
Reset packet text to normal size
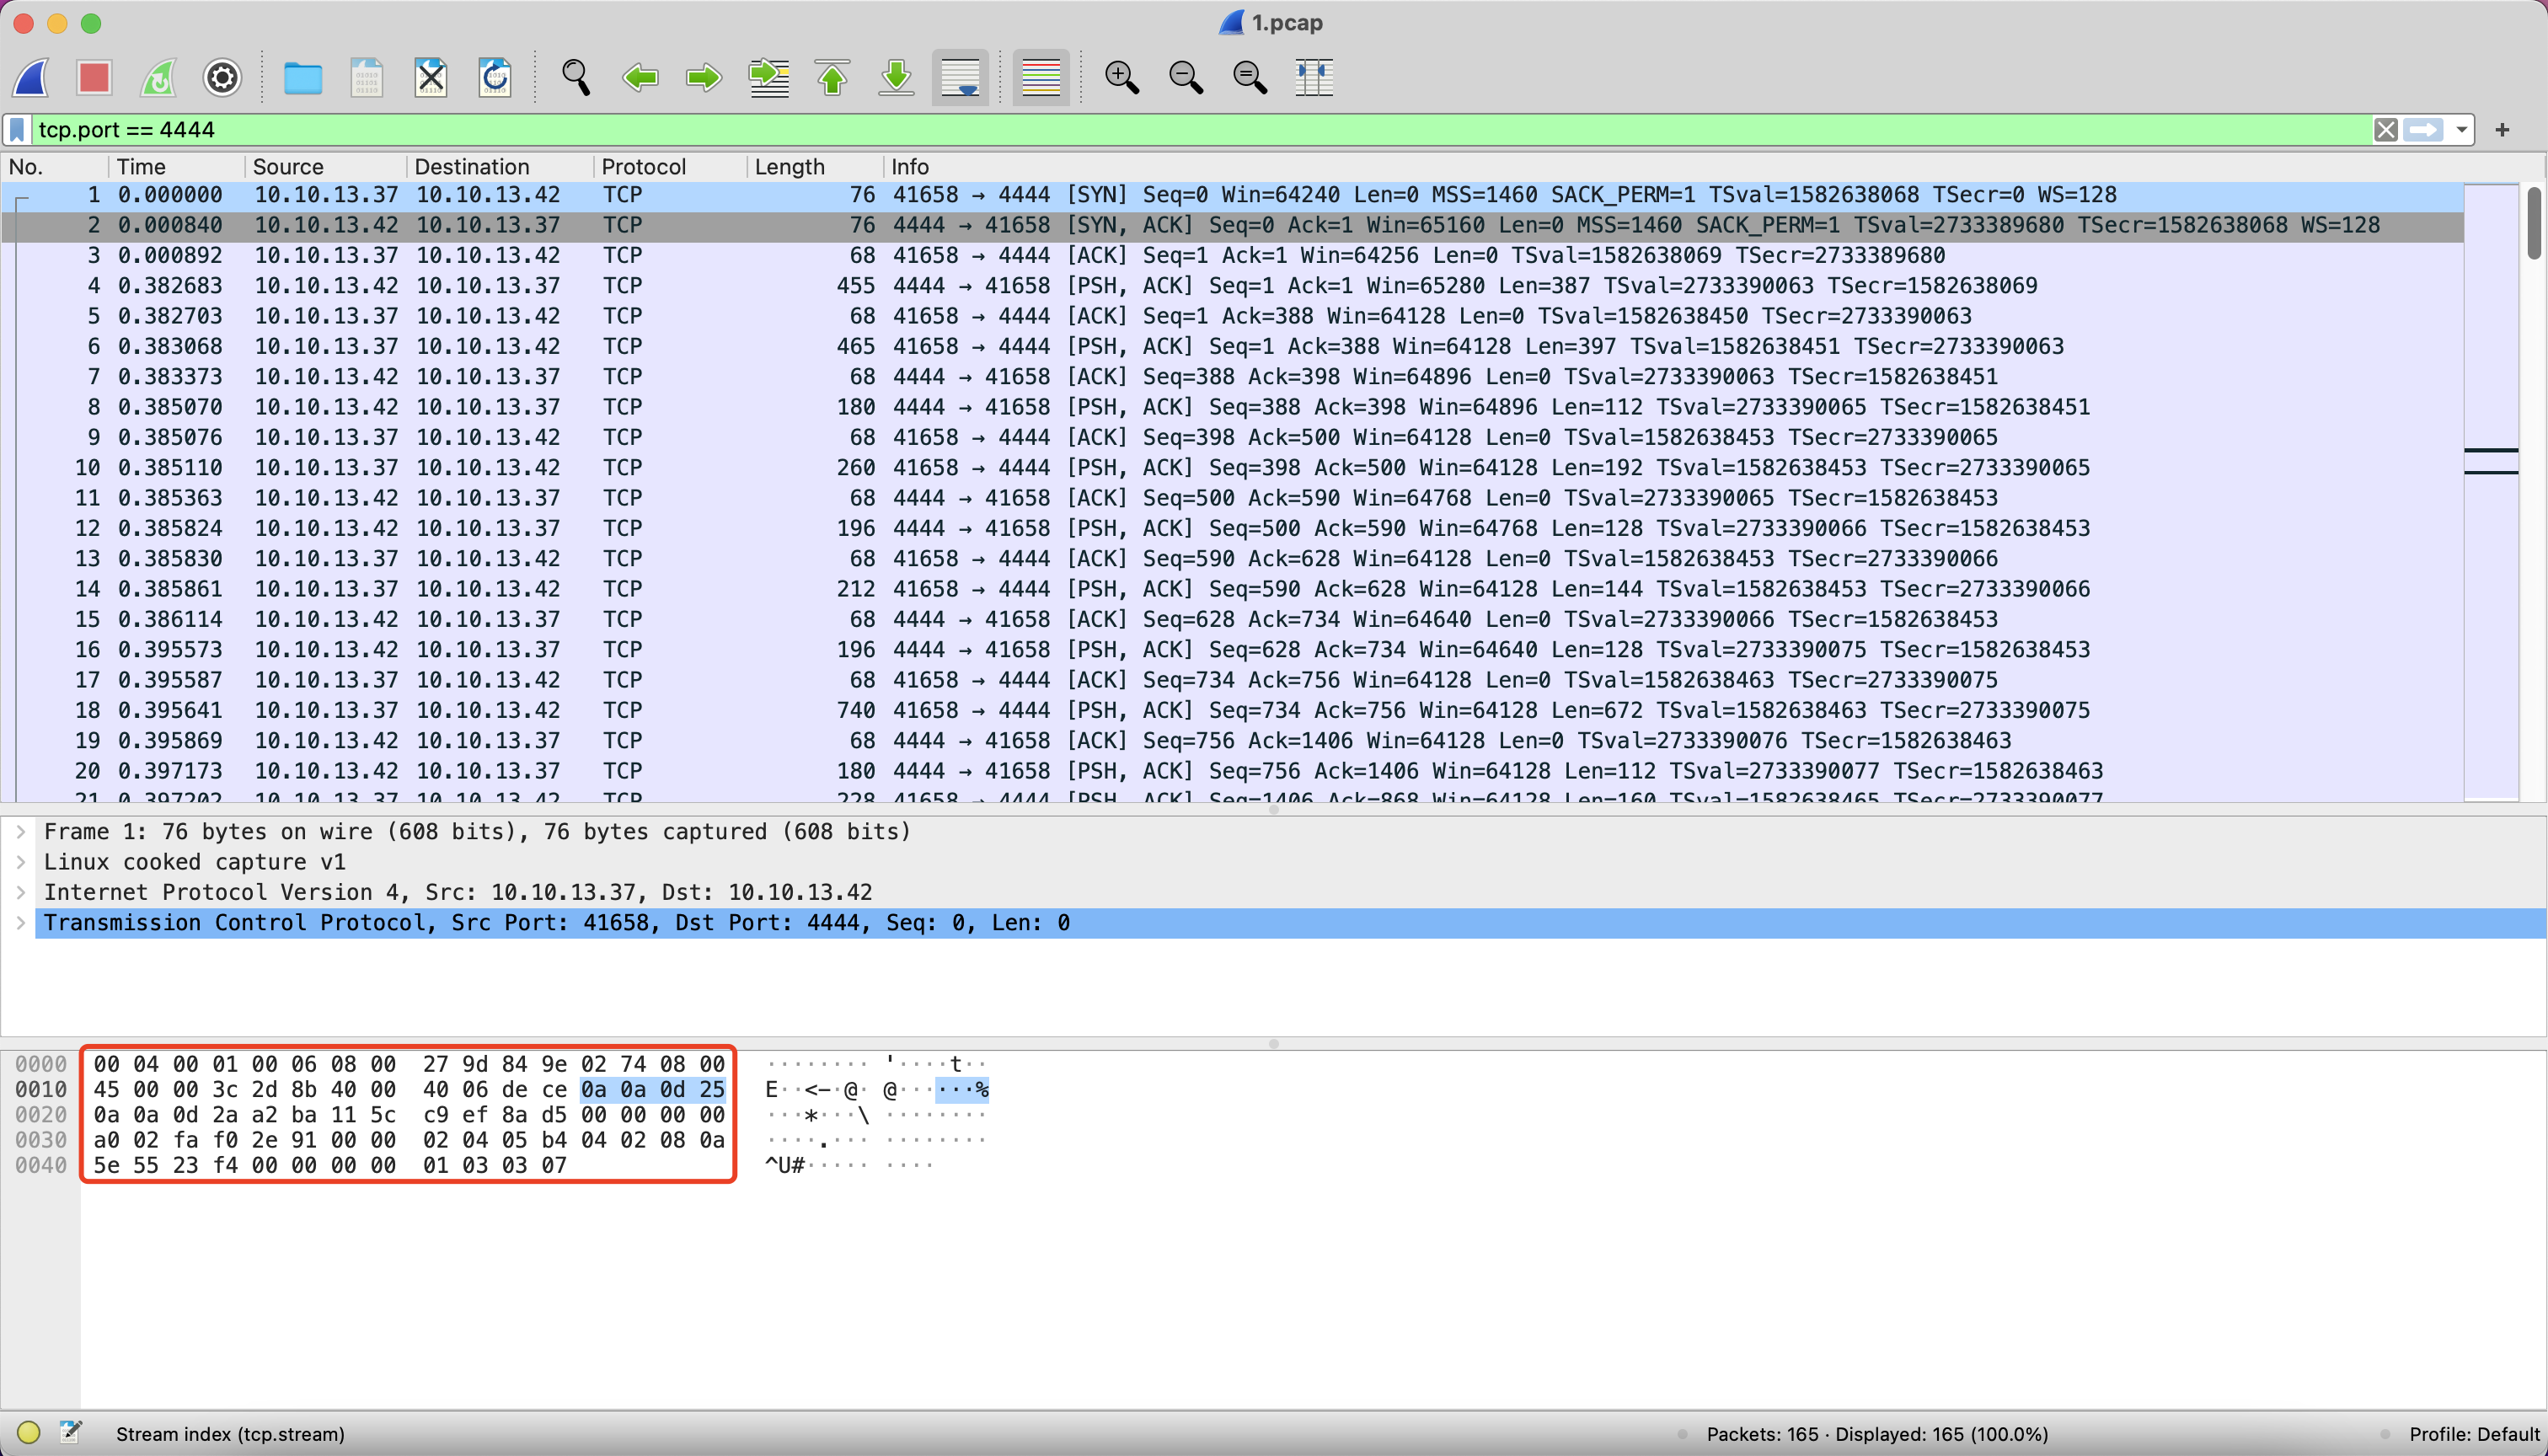pos(1249,77)
